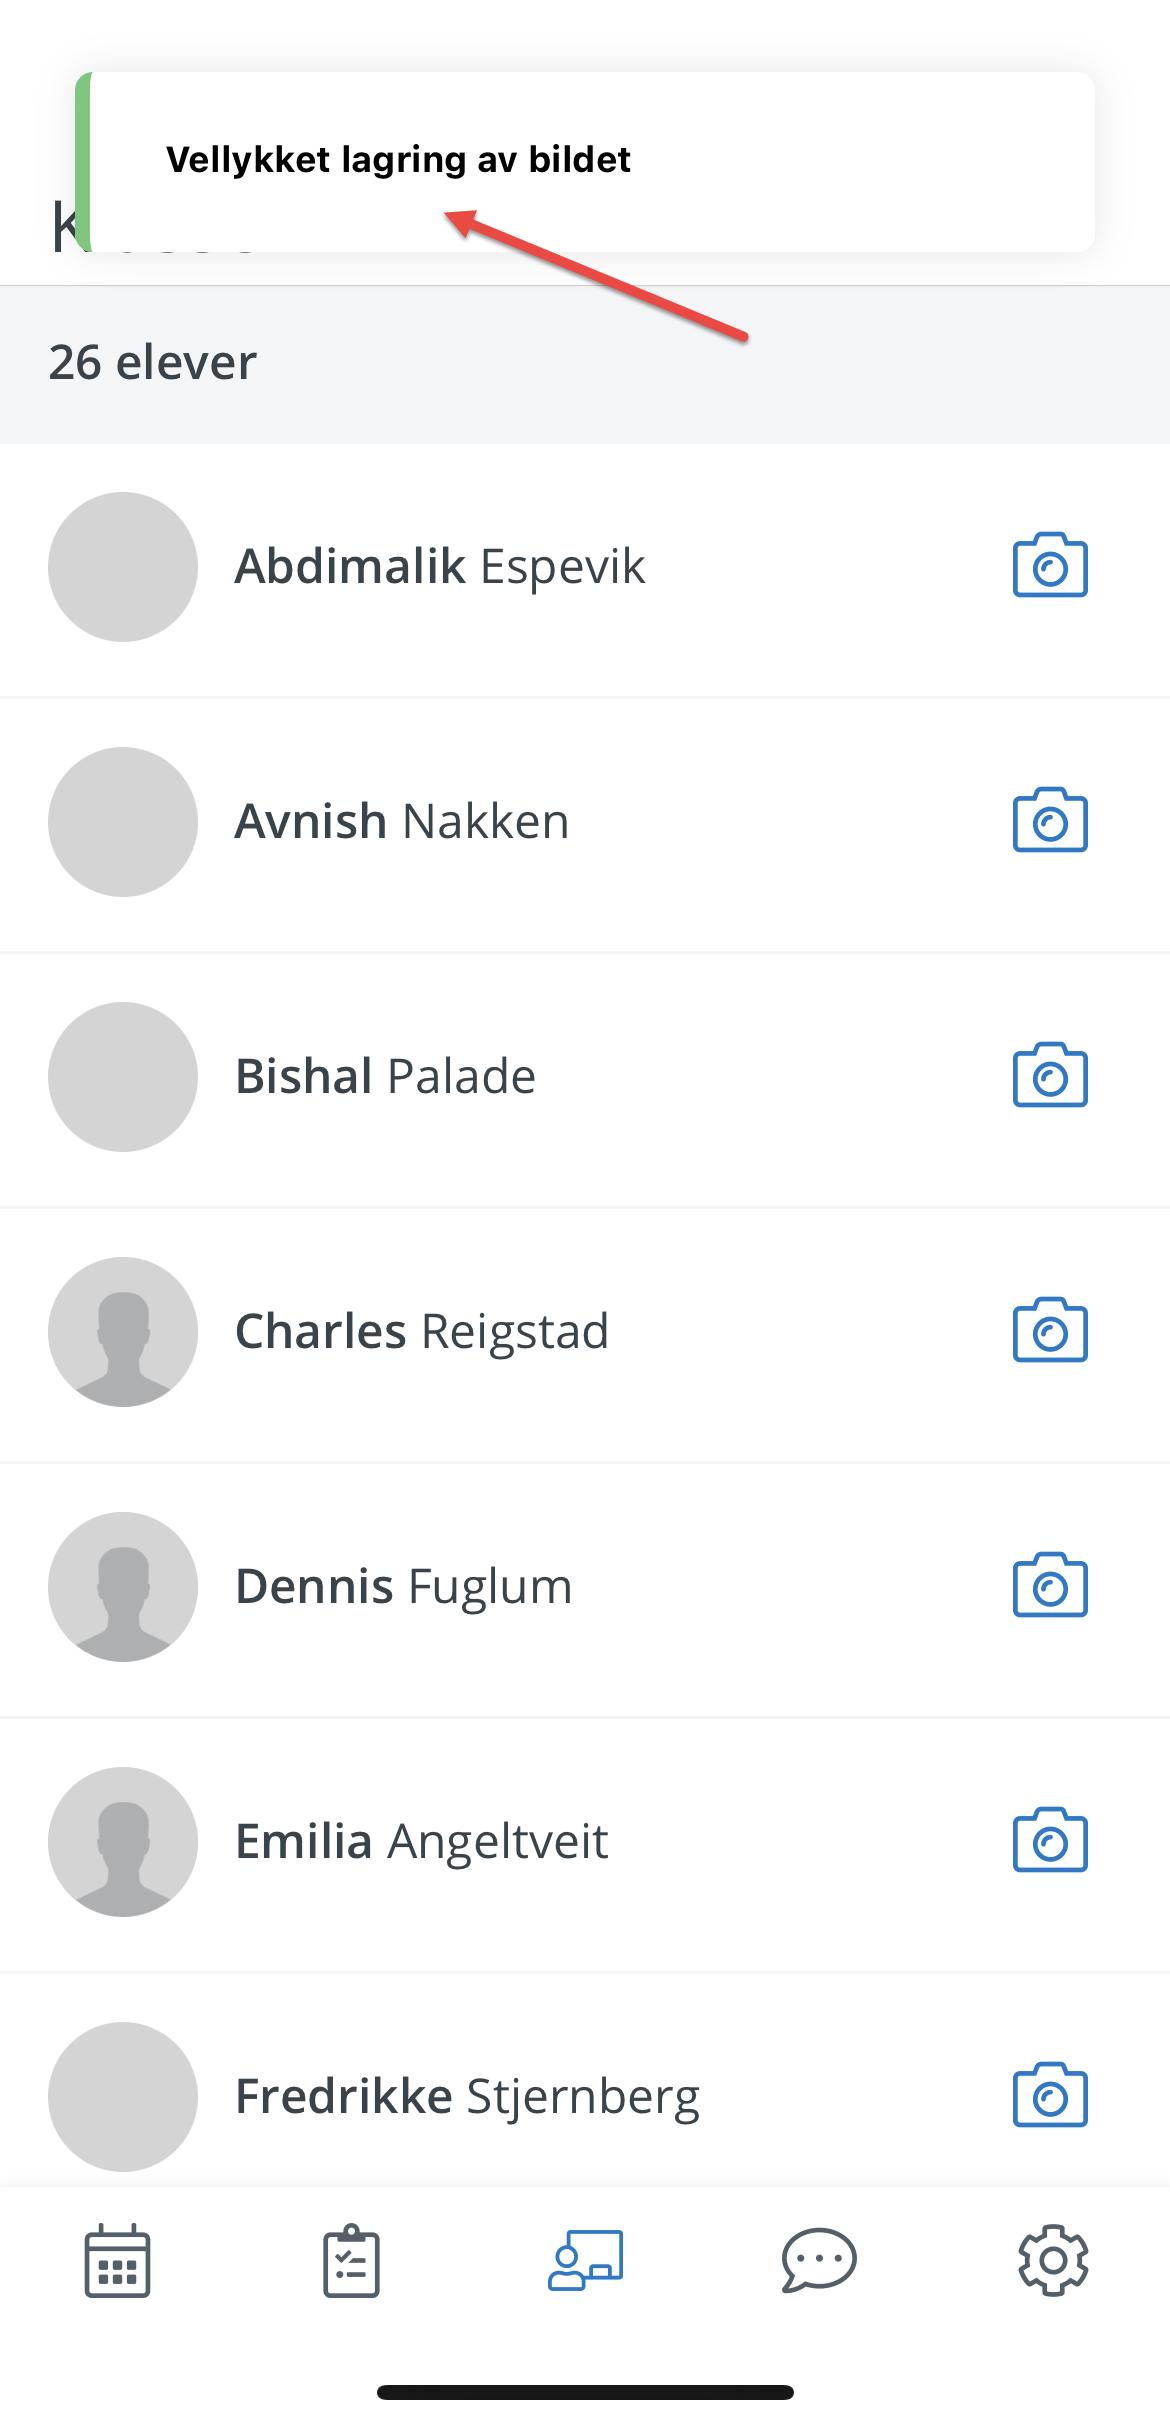Select Charles Reigstad's profile avatar
The height and width of the screenshot is (2424, 1170).
(123, 1331)
